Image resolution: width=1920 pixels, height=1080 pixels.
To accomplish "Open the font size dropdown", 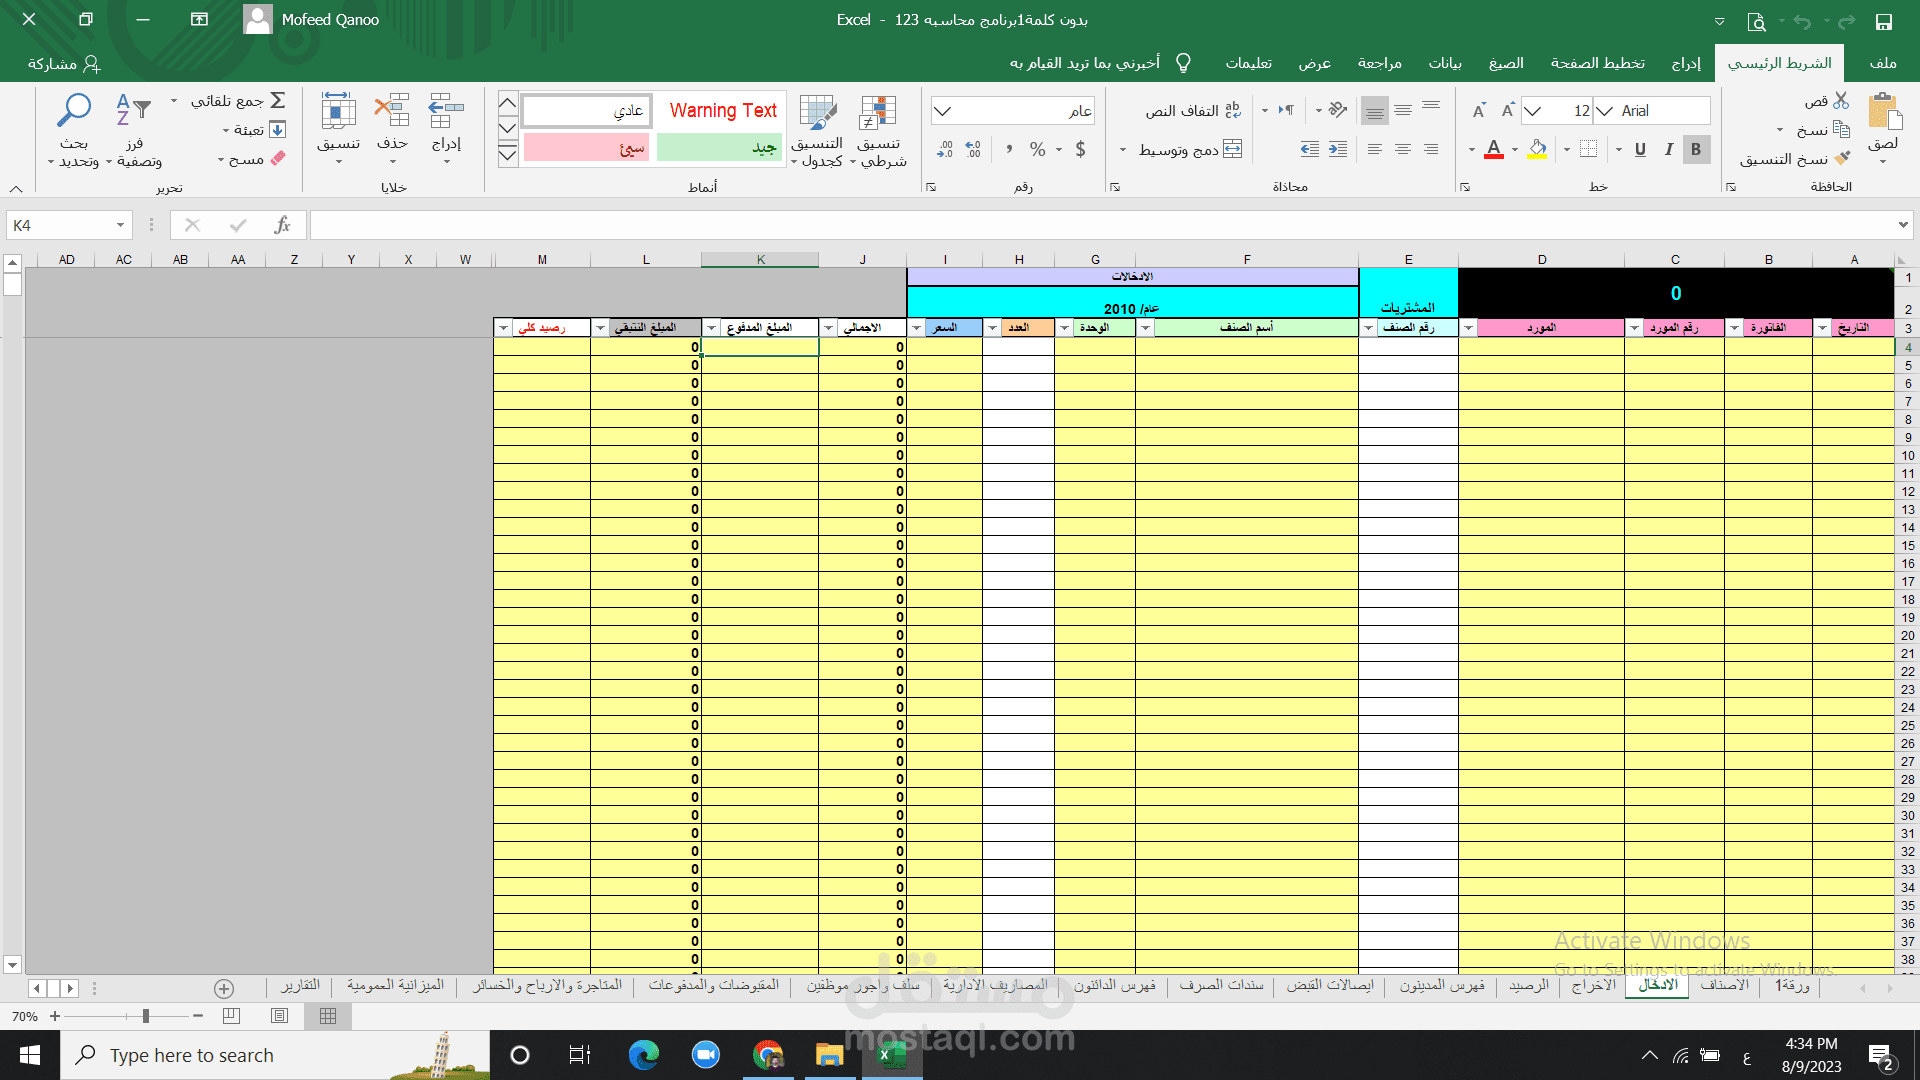I will pyautogui.click(x=1533, y=111).
